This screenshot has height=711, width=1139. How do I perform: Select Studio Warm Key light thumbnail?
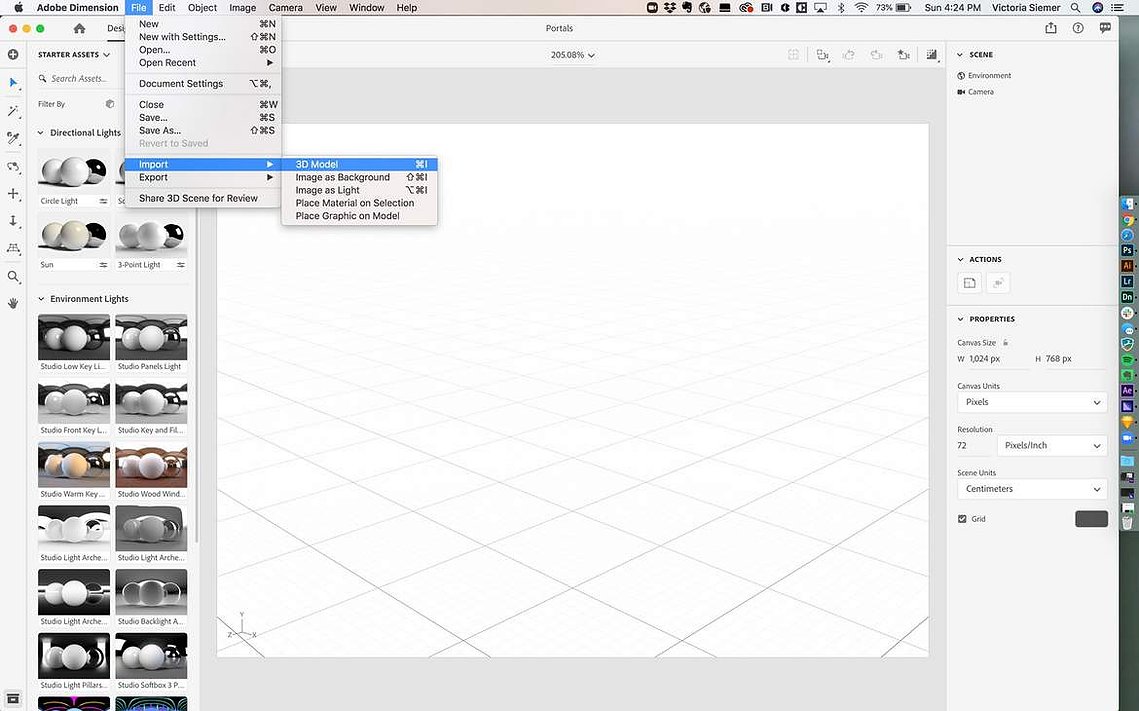tap(74, 465)
